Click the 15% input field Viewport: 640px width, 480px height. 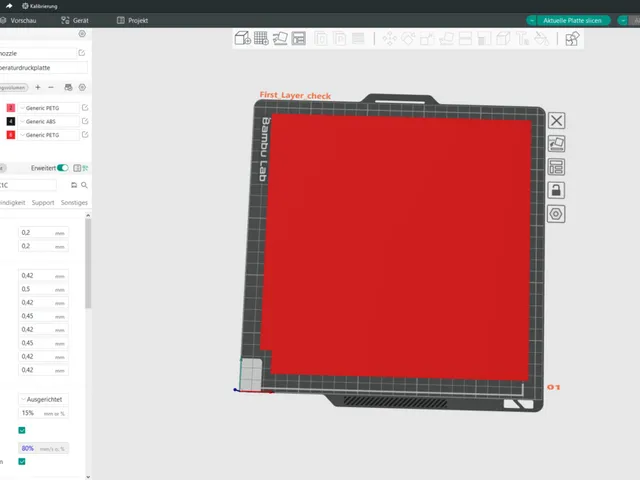tap(43, 413)
